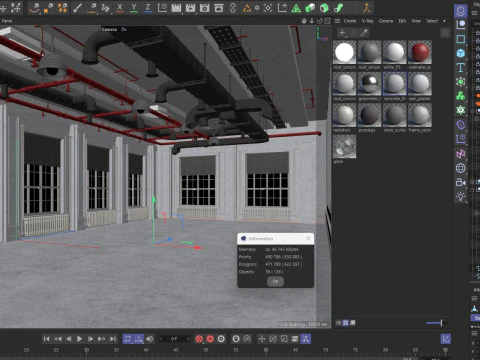The image size is (480, 360).
Task: Select the white_PS material
Action: point(395,52)
